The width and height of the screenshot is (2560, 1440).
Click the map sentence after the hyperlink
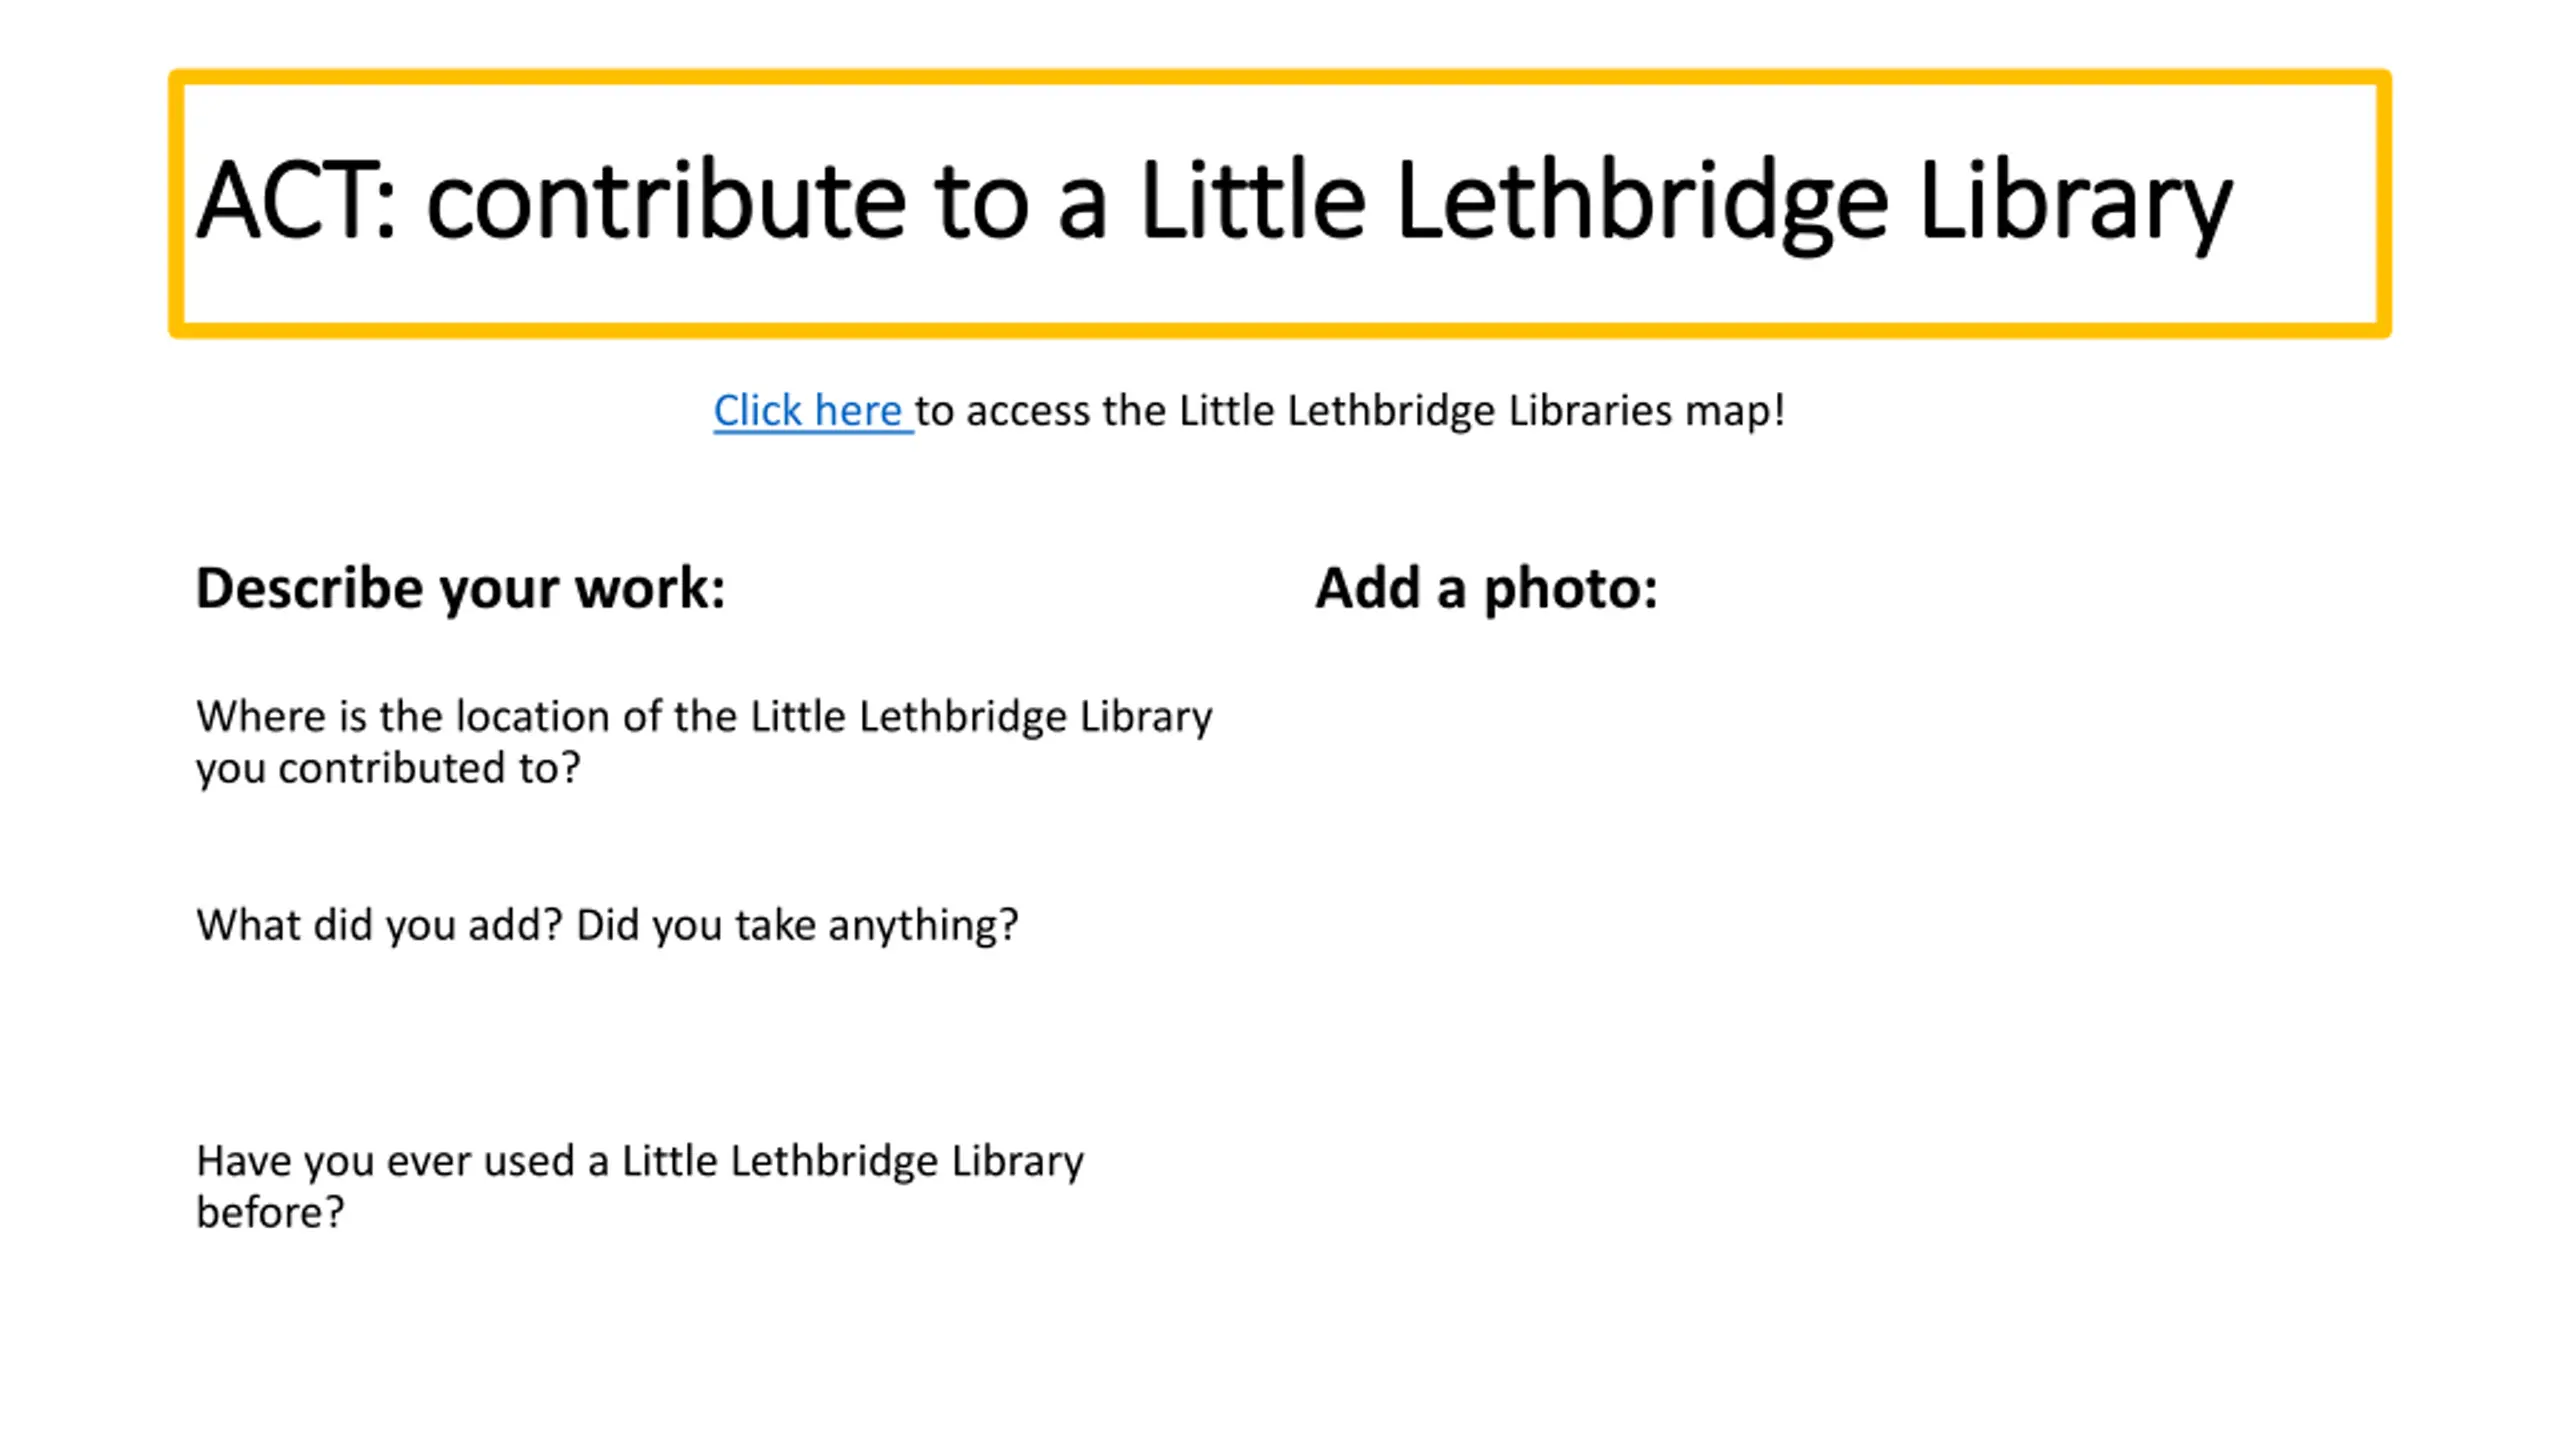pos(1350,411)
